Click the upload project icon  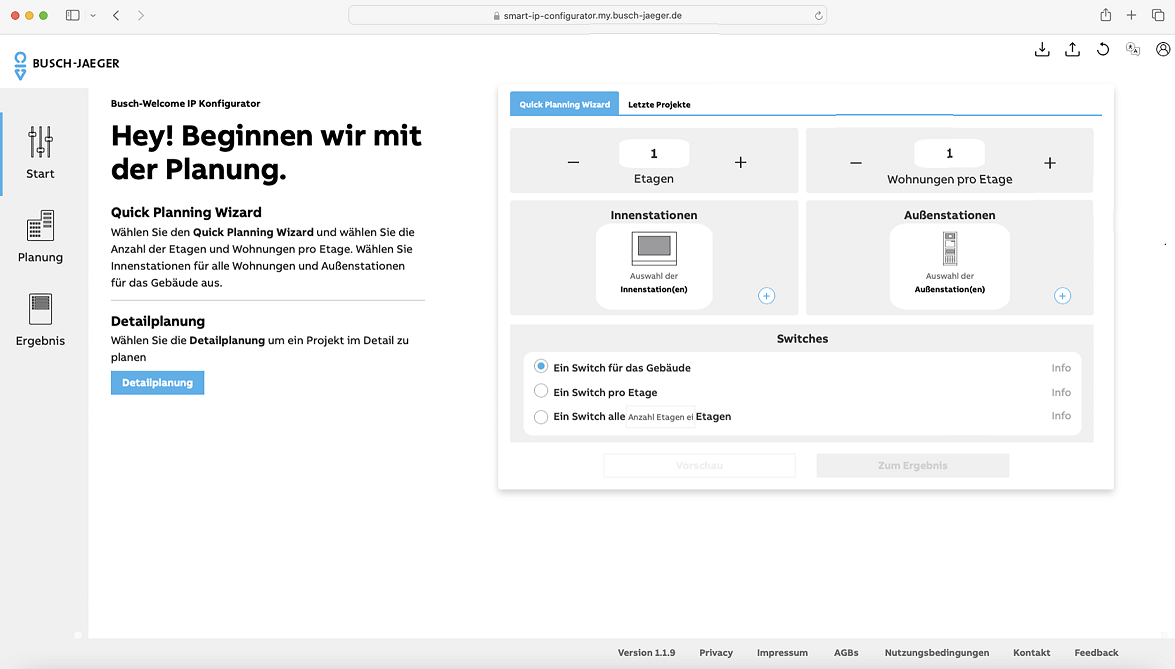pos(1072,49)
